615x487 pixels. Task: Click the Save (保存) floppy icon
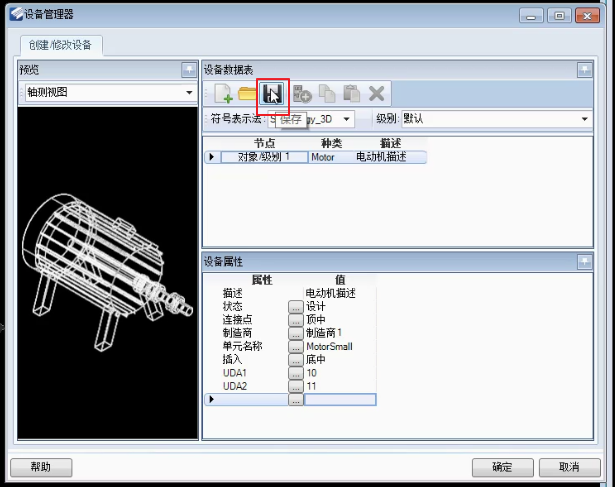tap(273, 94)
